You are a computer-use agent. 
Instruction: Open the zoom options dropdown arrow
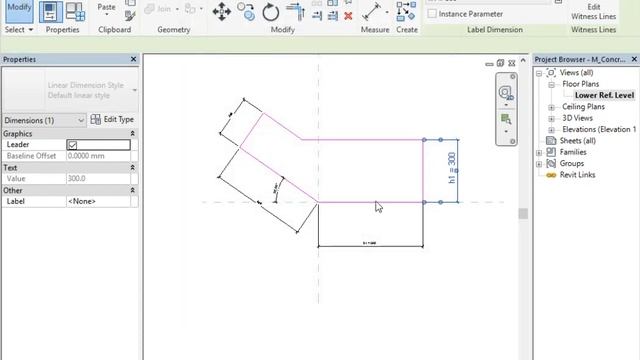506,131
